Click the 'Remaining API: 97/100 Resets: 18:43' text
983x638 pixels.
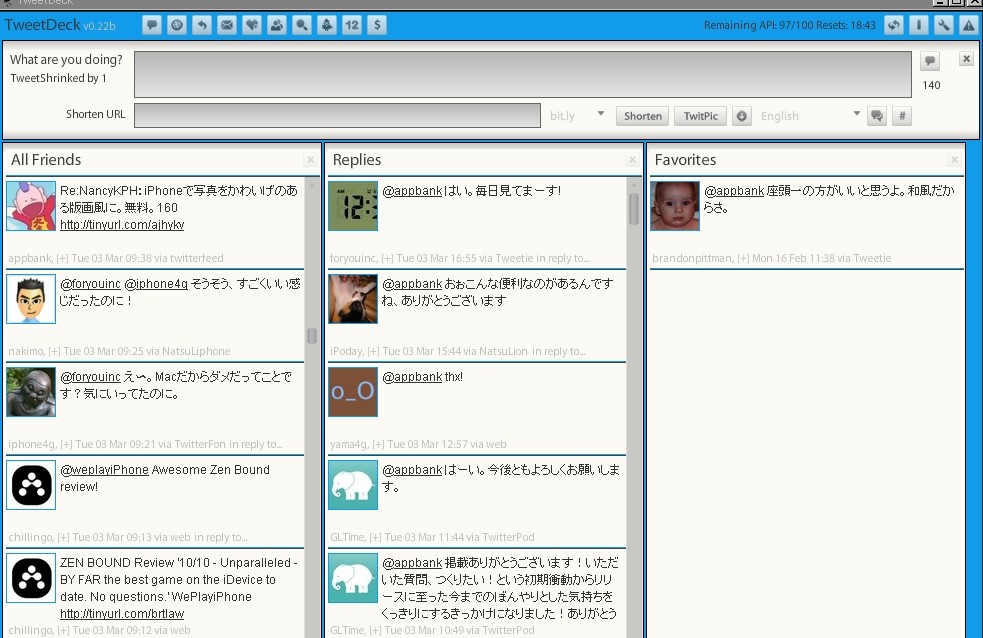pyautogui.click(x=789, y=26)
